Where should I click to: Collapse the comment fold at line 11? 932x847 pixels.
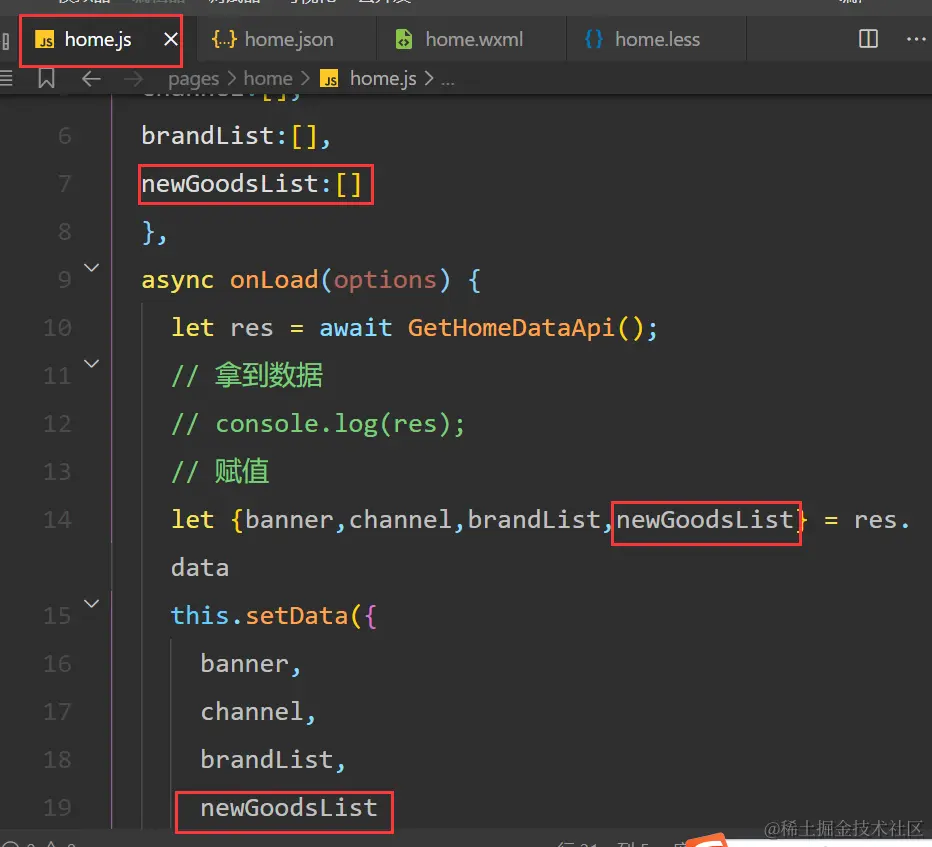click(x=92, y=363)
